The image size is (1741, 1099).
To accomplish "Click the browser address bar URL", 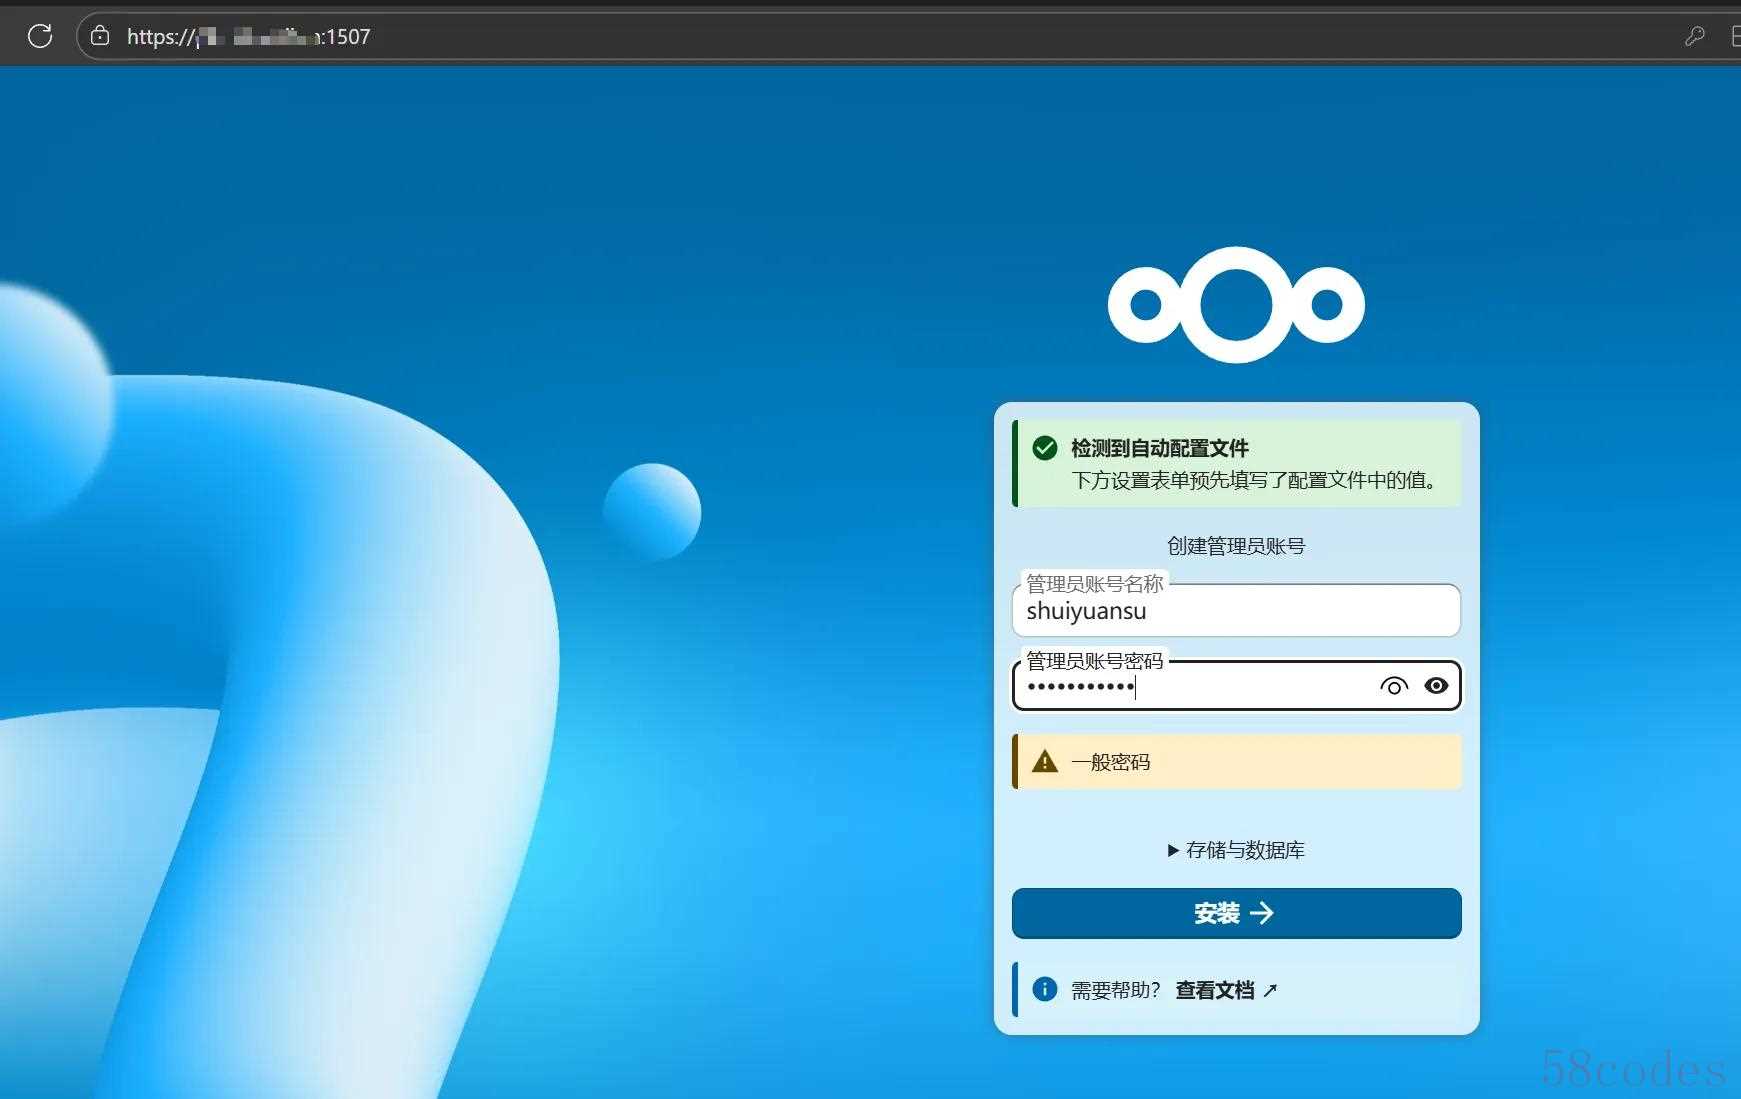I will pyautogui.click(x=249, y=37).
